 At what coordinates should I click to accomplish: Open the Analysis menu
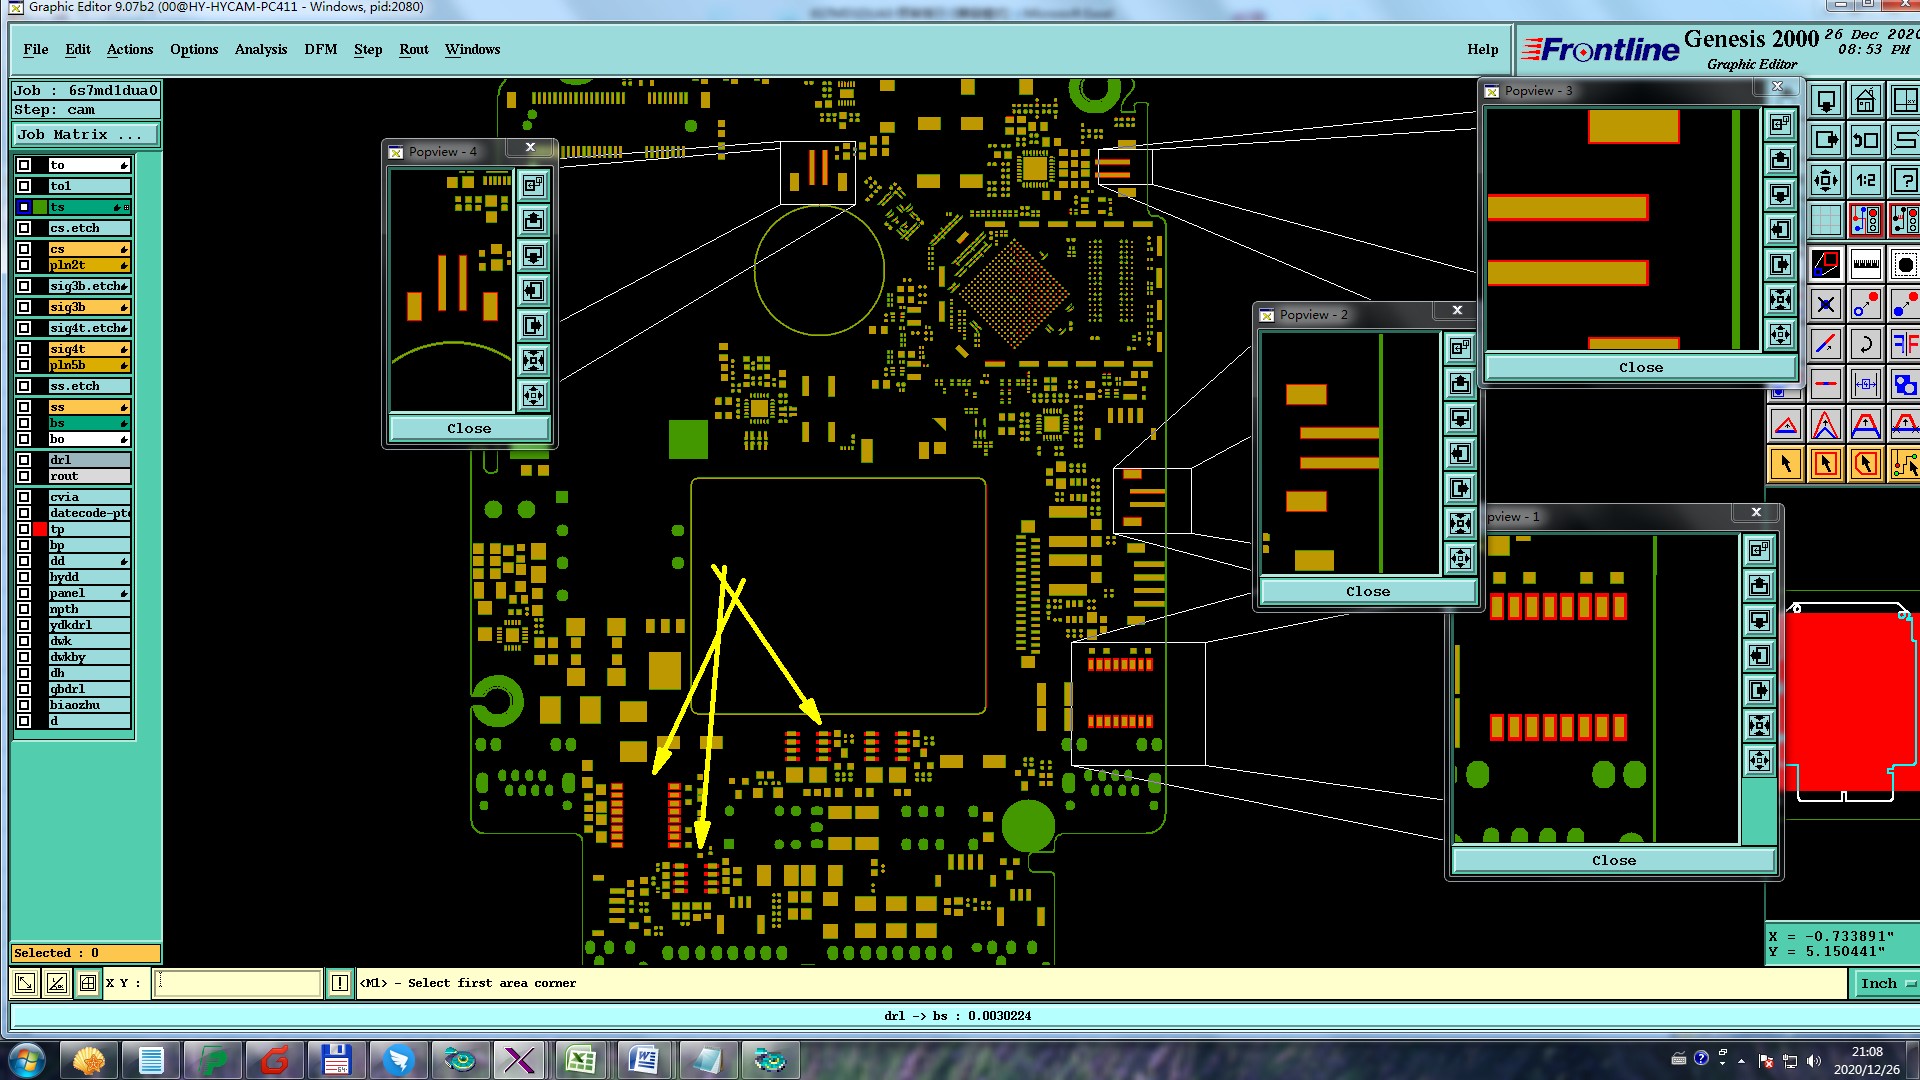coord(260,49)
